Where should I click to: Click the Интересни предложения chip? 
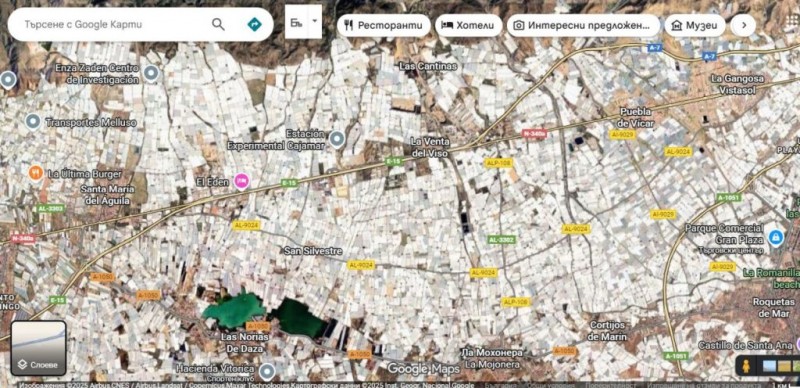tap(583, 25)
